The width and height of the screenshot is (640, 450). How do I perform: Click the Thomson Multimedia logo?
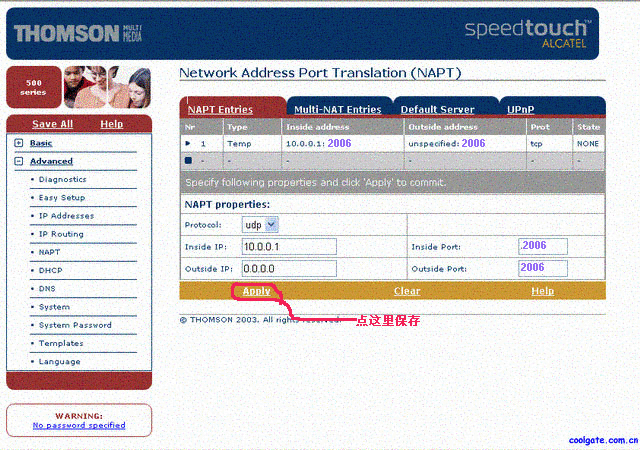78,34
